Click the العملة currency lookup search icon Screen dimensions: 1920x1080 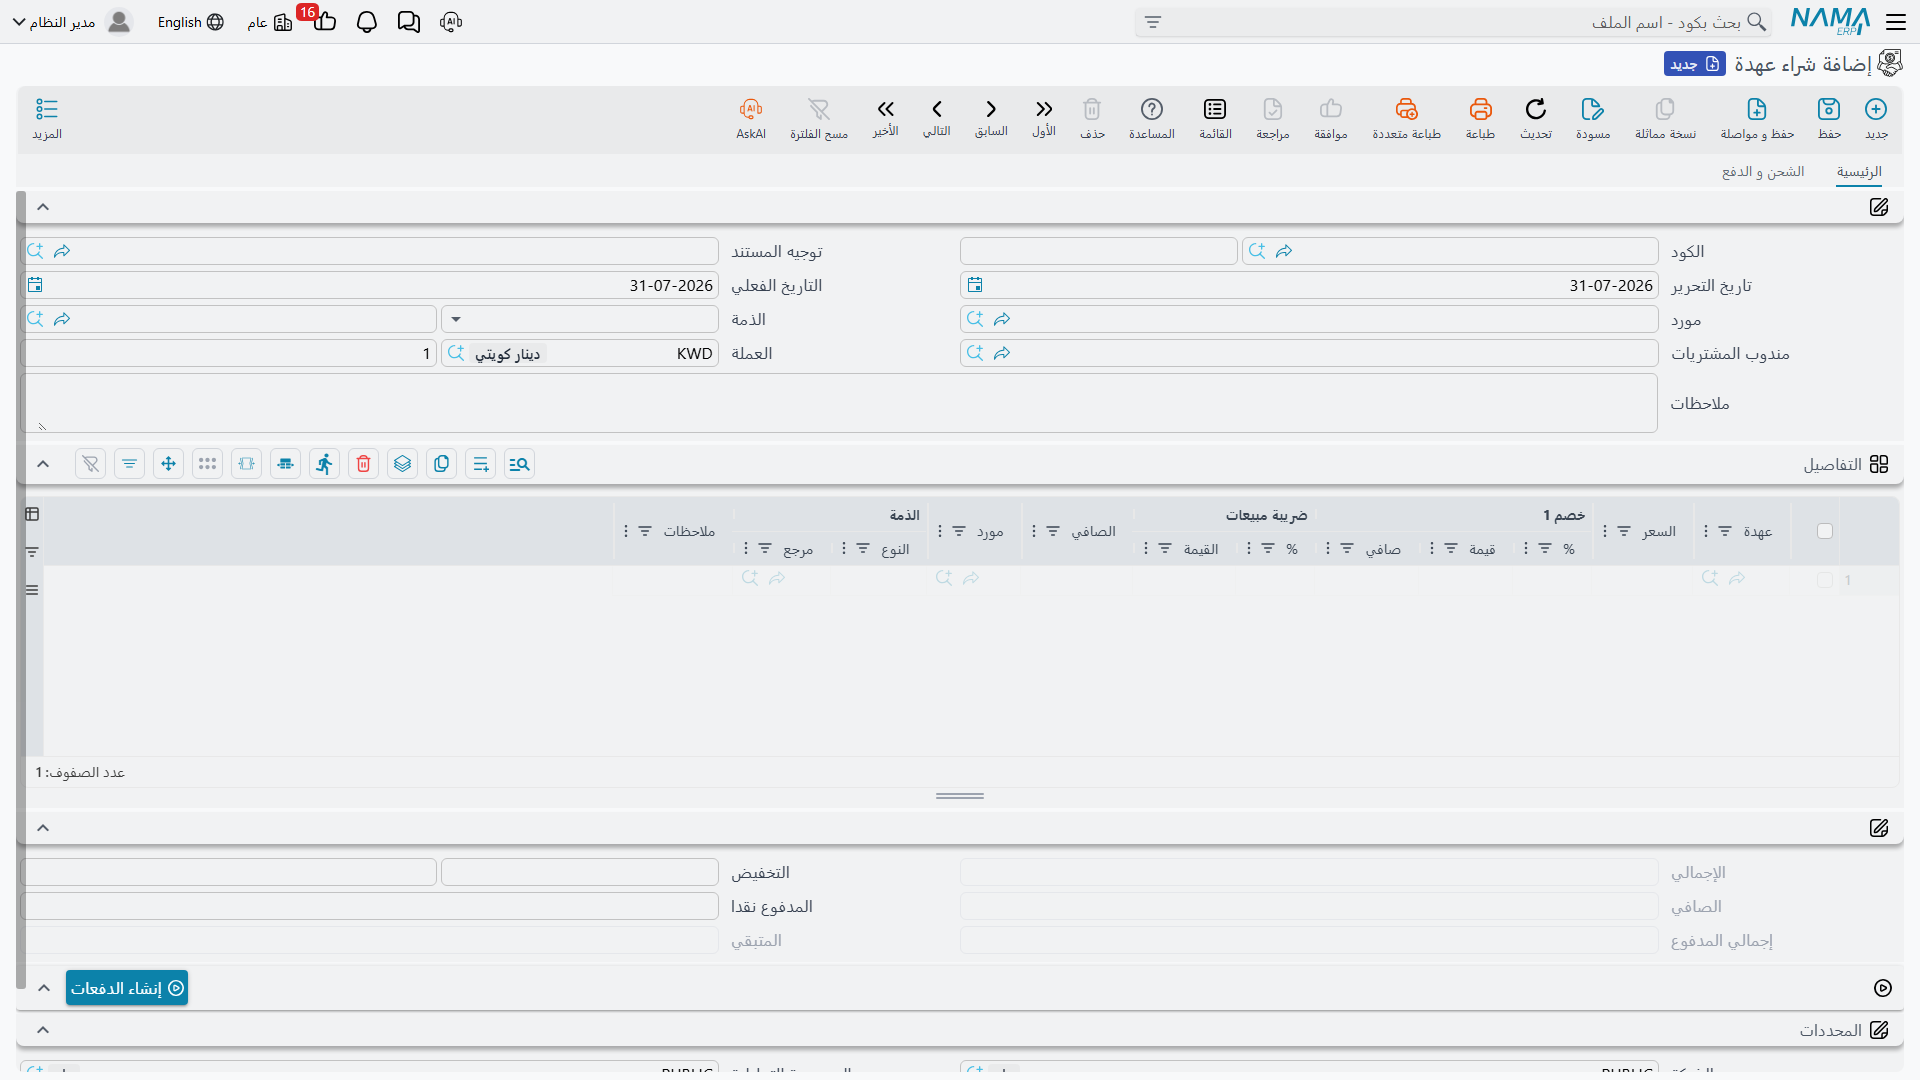tap(456, 354)
